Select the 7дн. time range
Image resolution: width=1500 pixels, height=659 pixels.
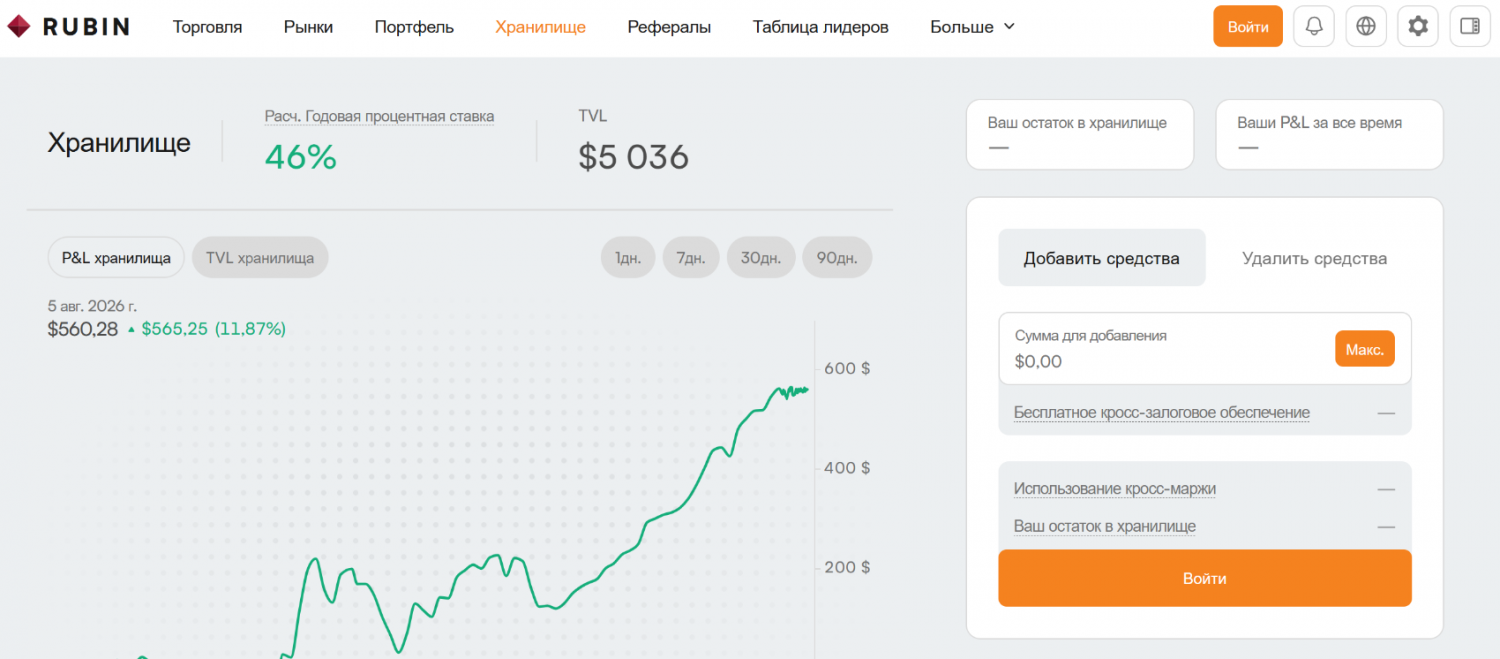(691, 257)
